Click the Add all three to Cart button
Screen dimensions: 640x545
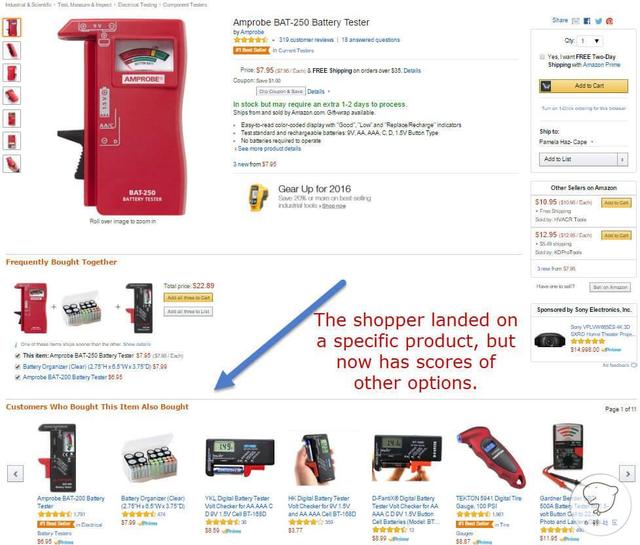click(x=188, y=298)
